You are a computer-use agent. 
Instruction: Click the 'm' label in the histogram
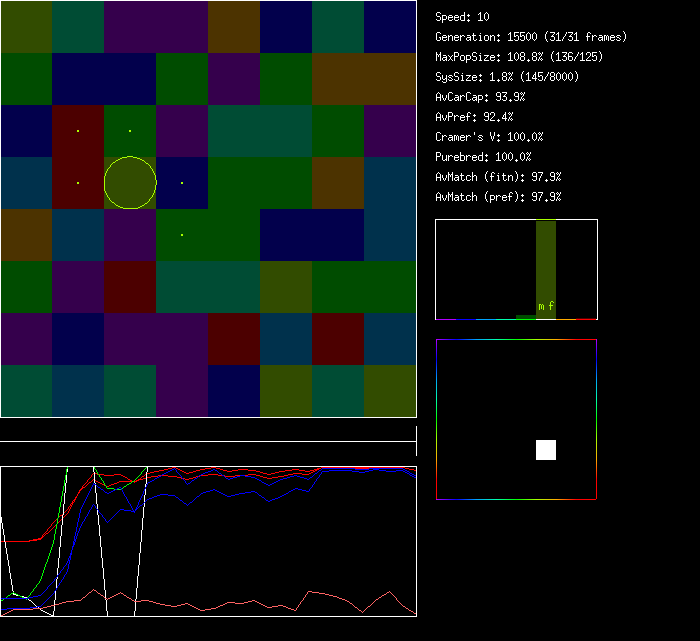[x=541, y=306]
